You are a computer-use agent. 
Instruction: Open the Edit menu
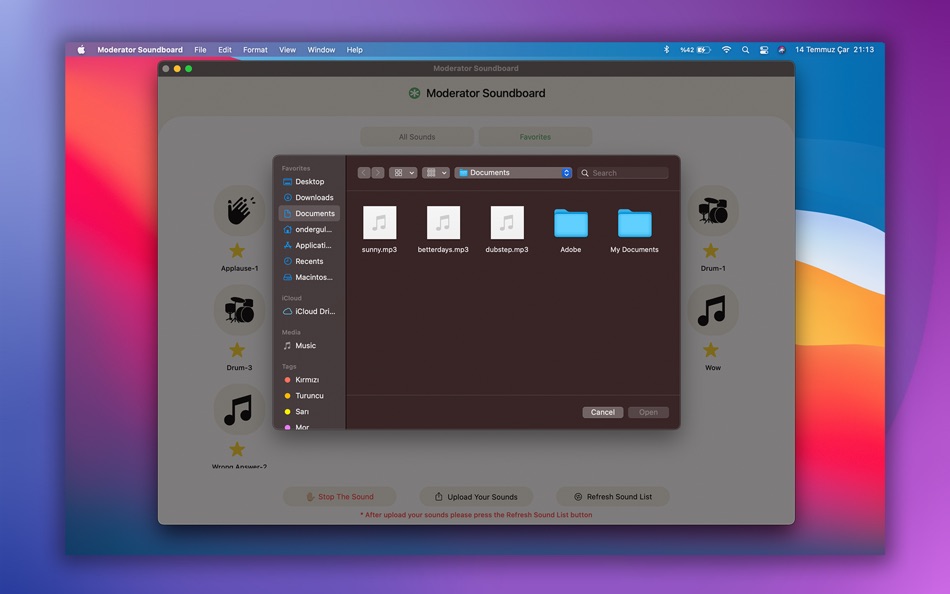(x=225, y=50)
